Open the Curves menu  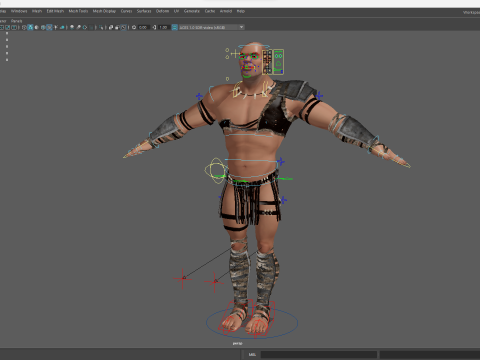tap(126, 11)
